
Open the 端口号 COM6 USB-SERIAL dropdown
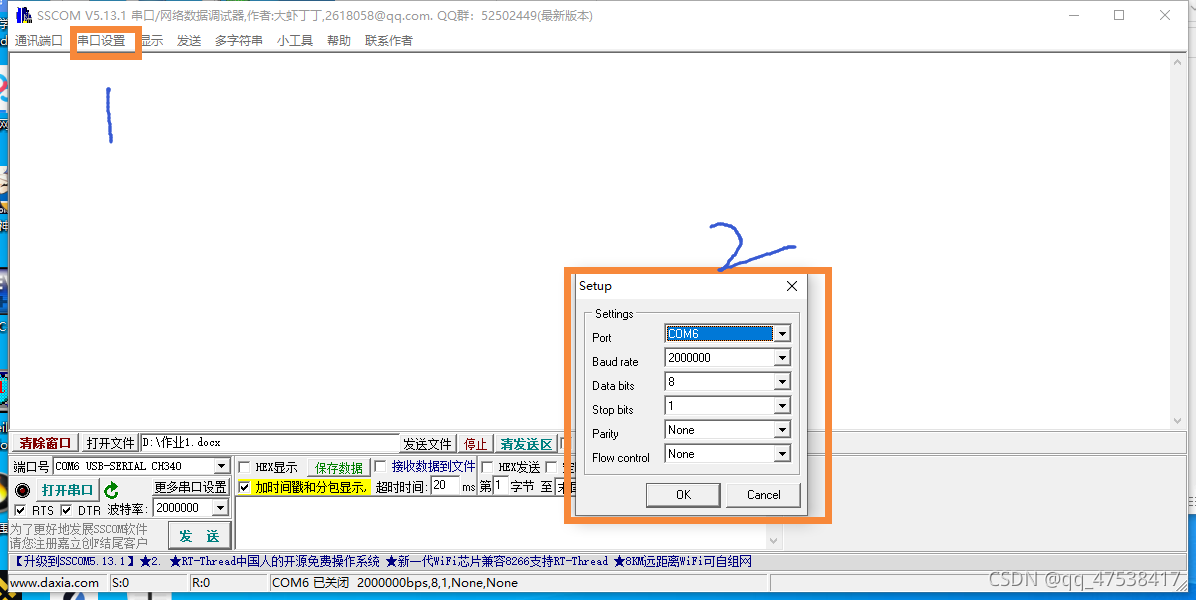click(x=221, y=466)
